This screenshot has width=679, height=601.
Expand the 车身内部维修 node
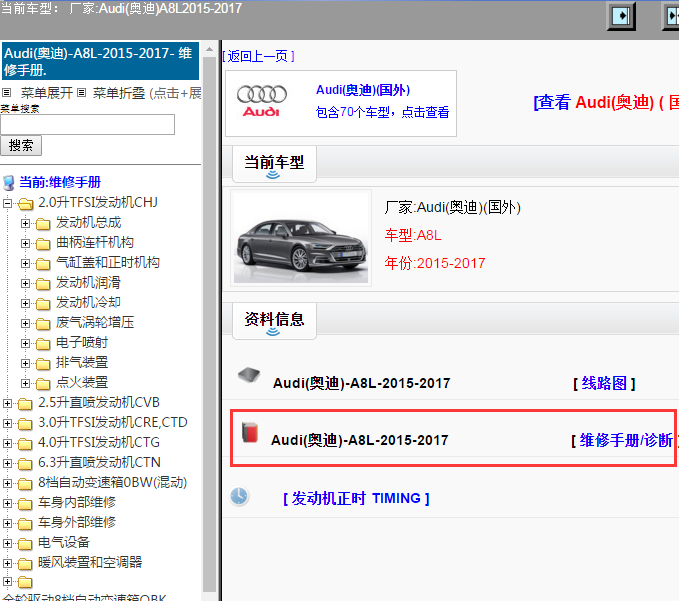pos(7,503)
